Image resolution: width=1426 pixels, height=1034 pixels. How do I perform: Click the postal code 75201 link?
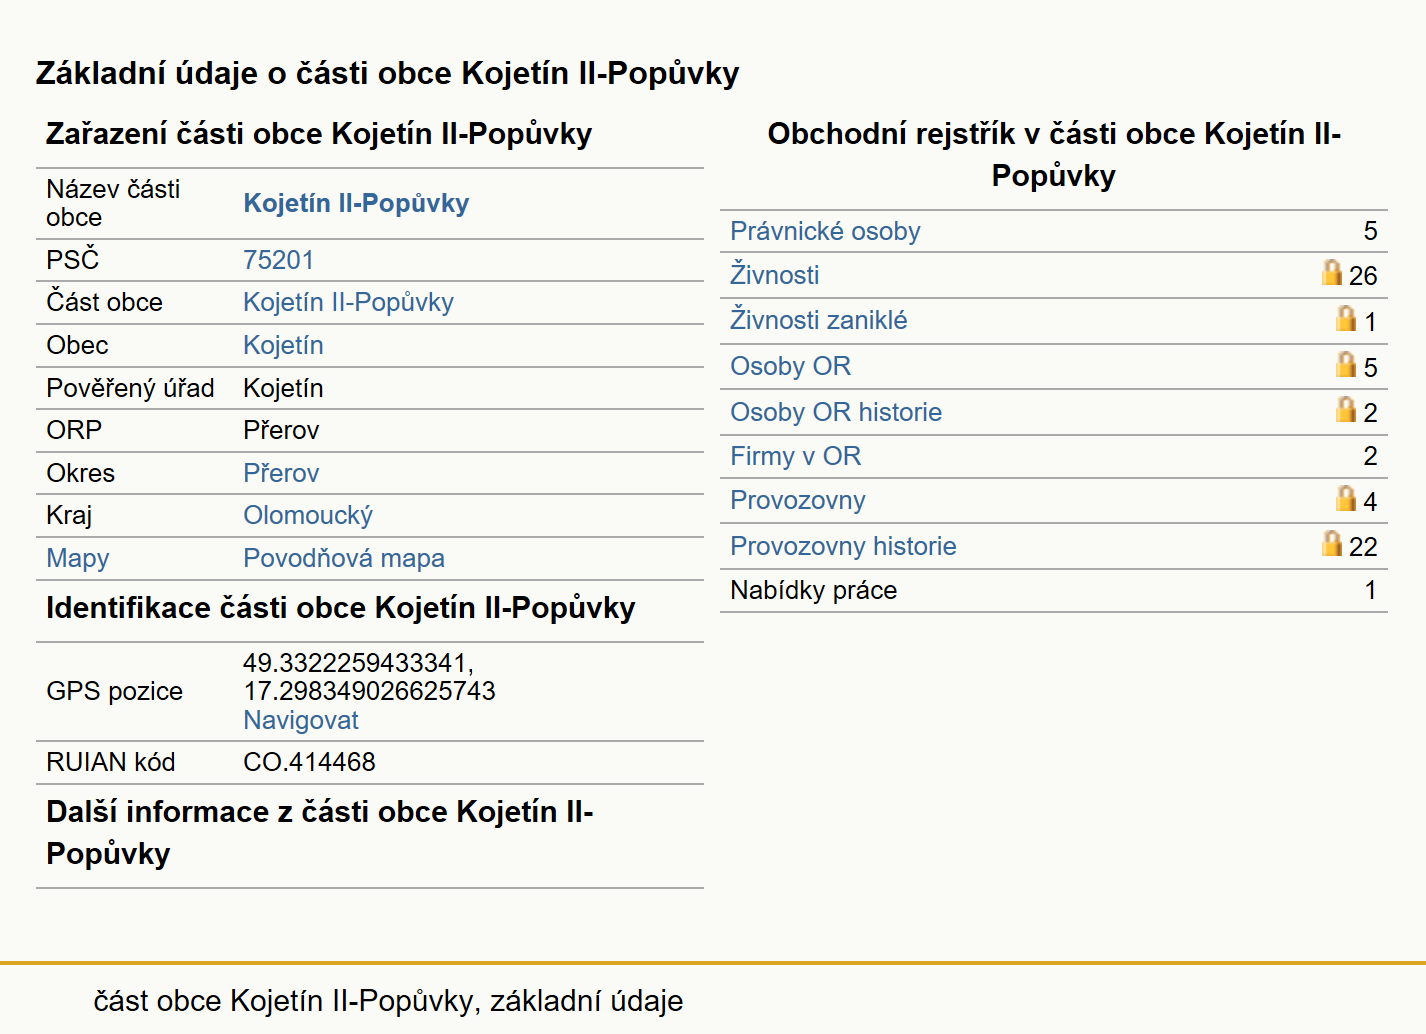pos(279,260)
